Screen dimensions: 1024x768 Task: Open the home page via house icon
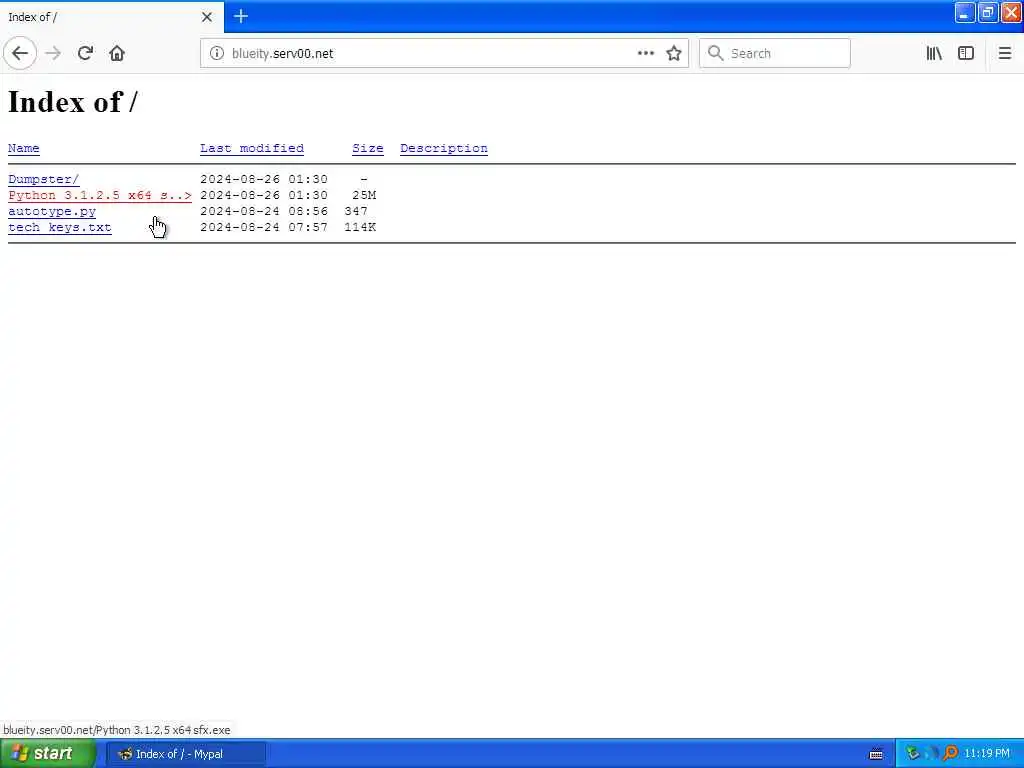pyautogui.click(x=117, y=53)
